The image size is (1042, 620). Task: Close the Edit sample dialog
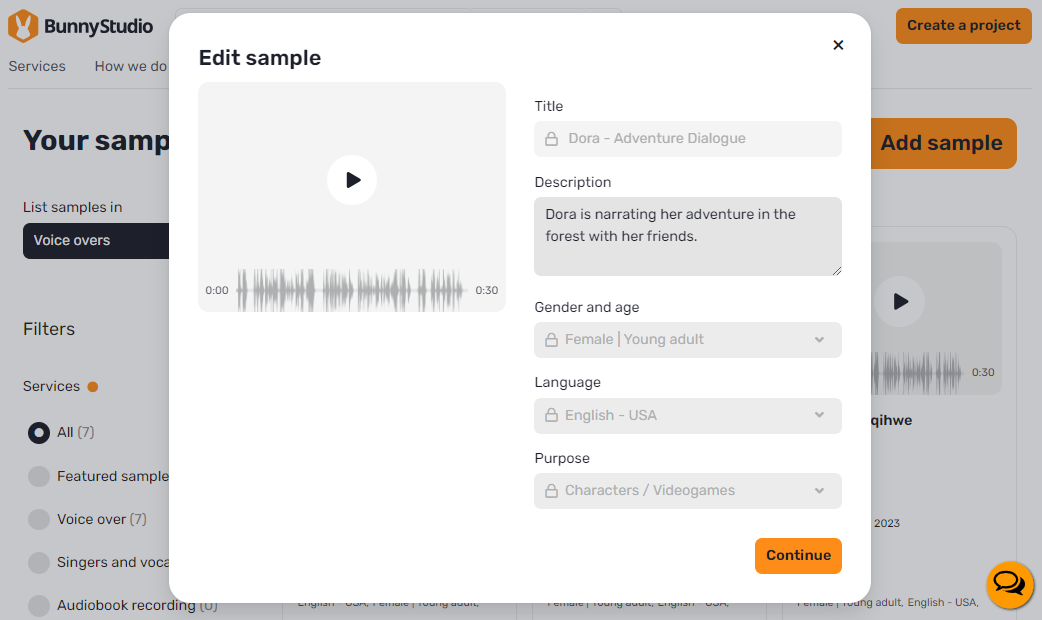[838, 45]
